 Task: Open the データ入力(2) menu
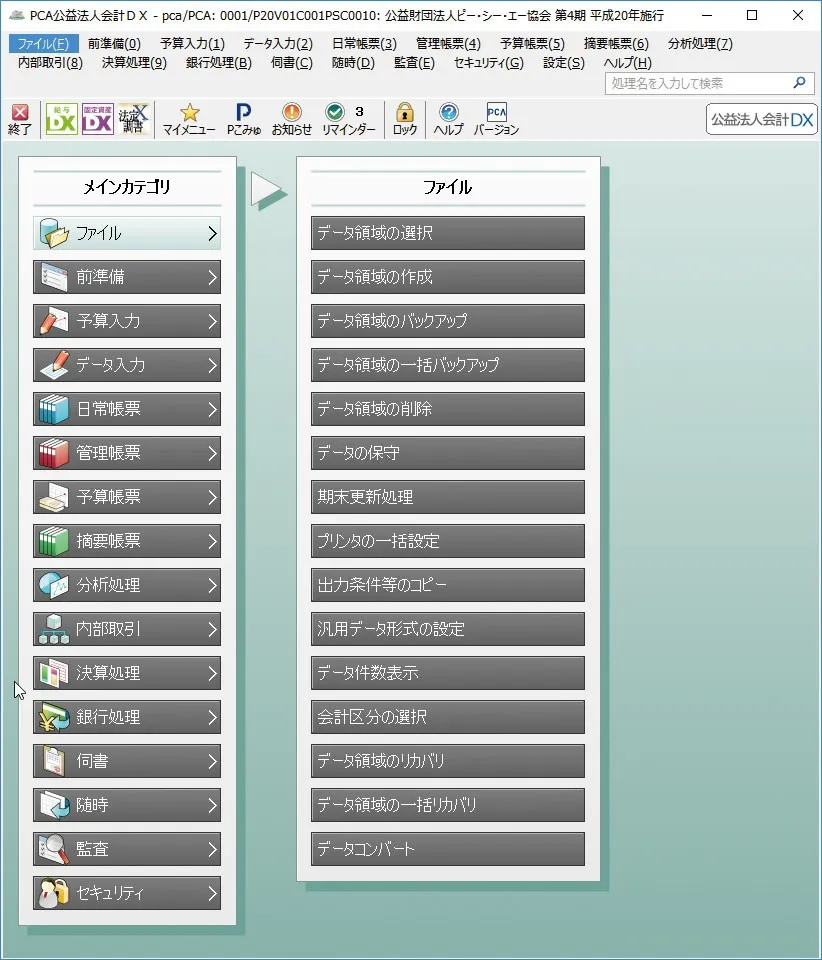pos(278,44)
